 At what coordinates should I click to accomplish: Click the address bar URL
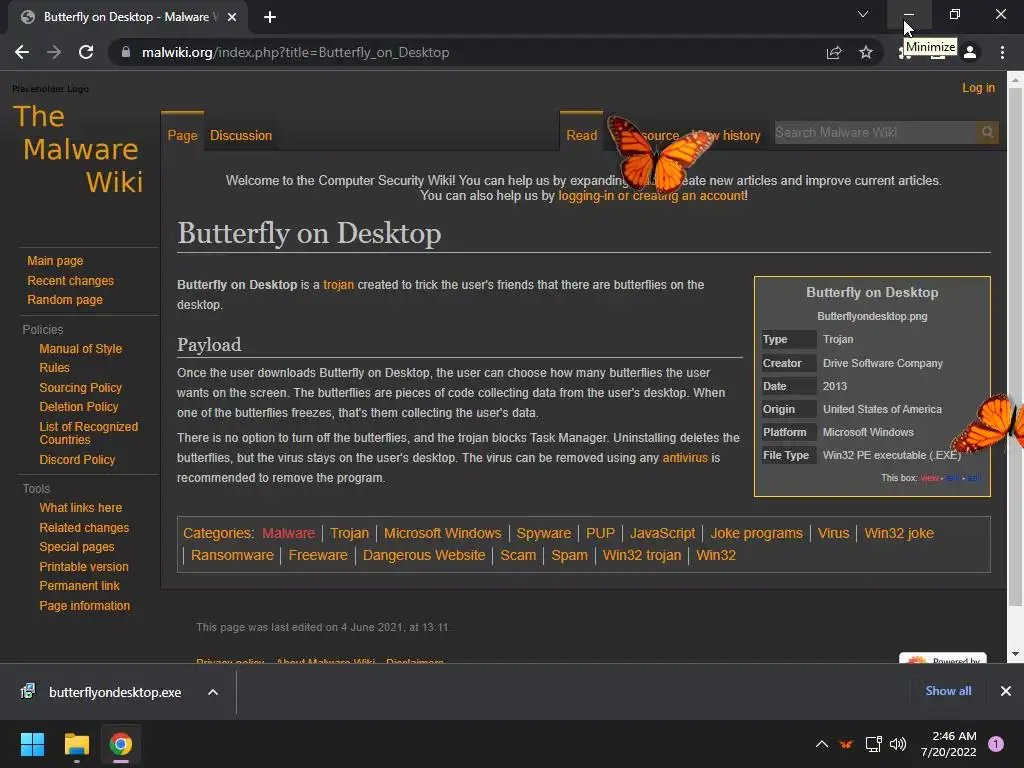295,52
